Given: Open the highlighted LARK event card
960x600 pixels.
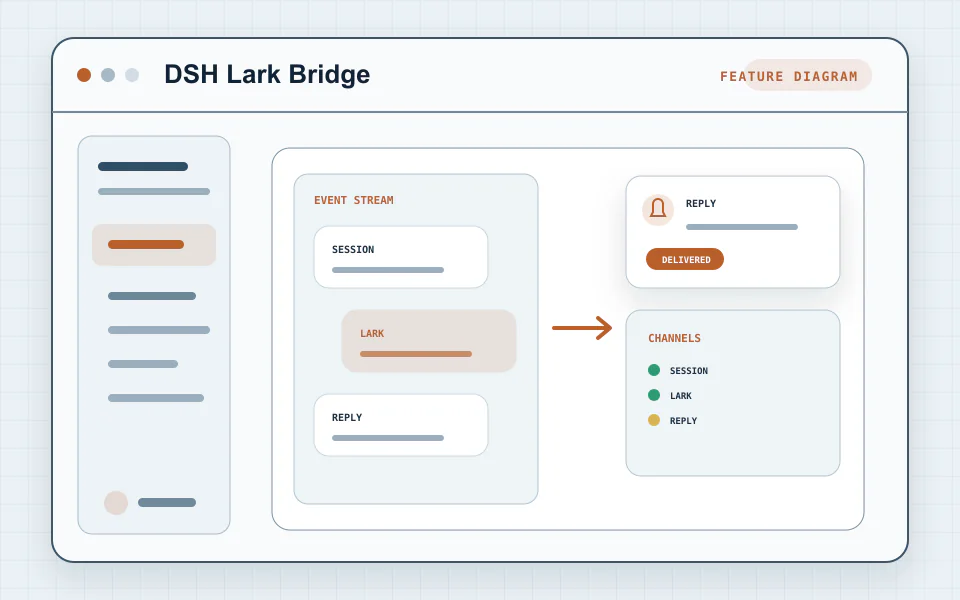Looking at the screenshot, I should tap(429, 341).
